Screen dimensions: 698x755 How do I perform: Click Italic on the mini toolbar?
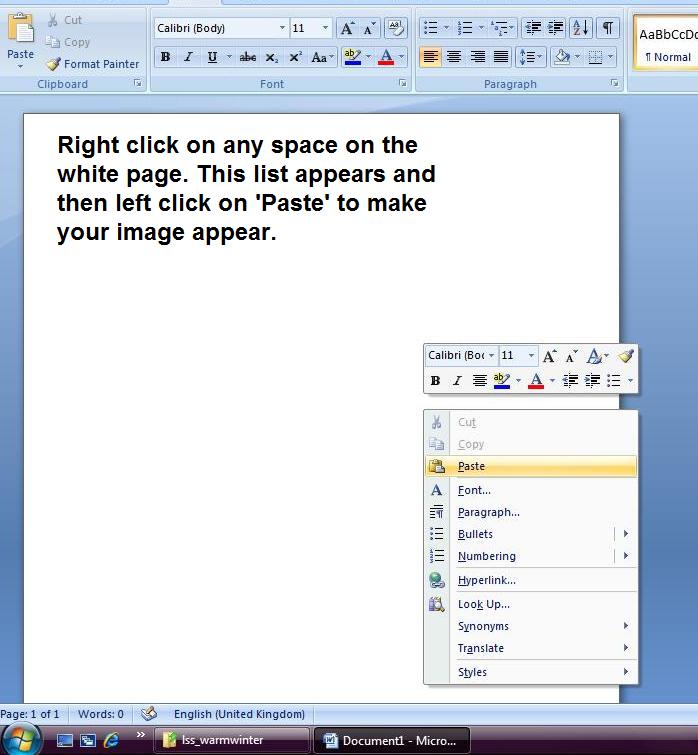457,381
